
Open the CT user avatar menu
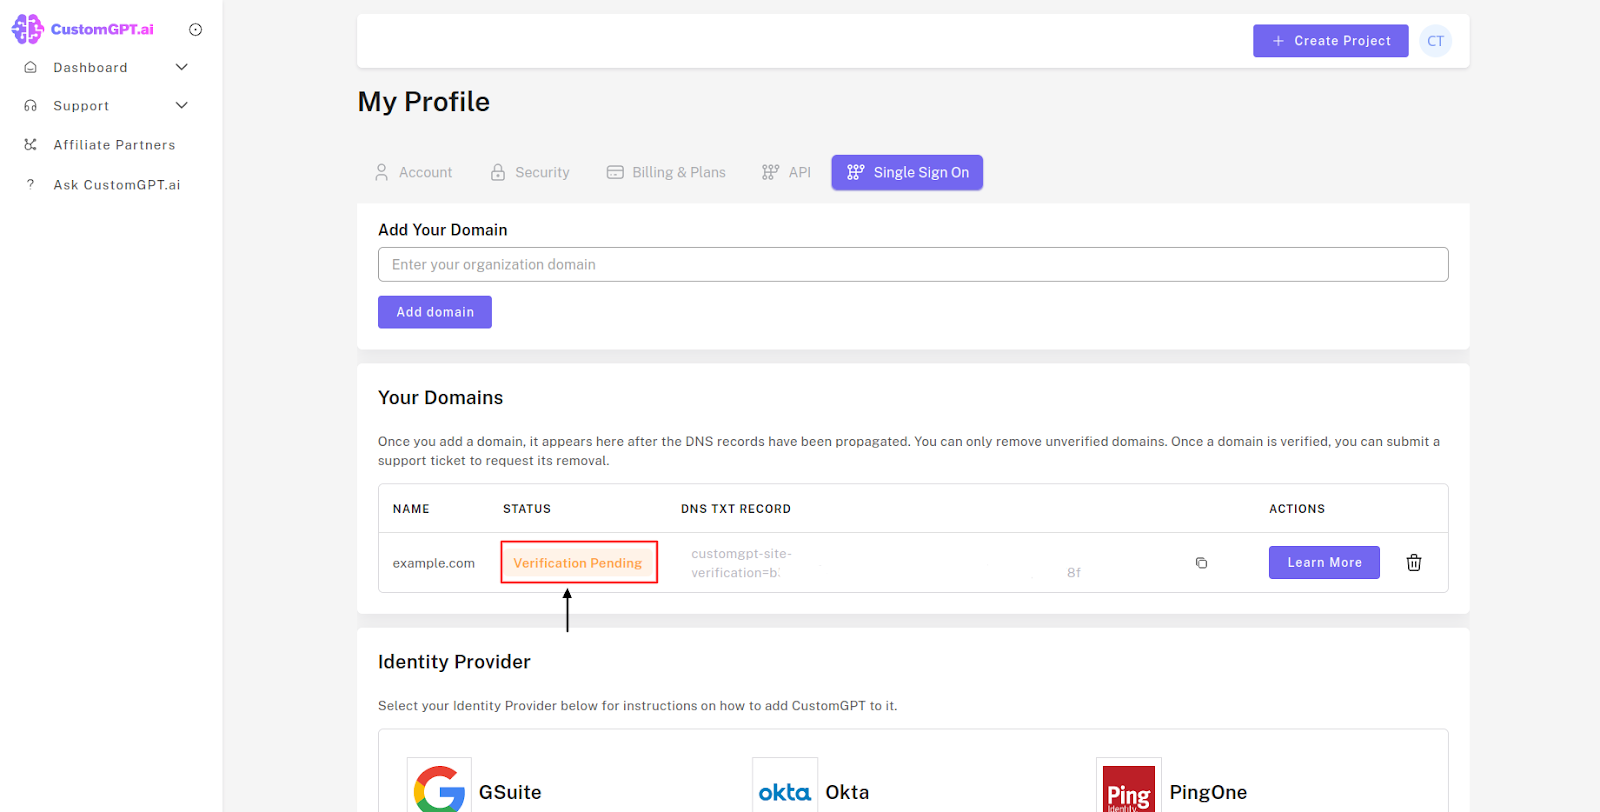click(x=1436, y=41)
